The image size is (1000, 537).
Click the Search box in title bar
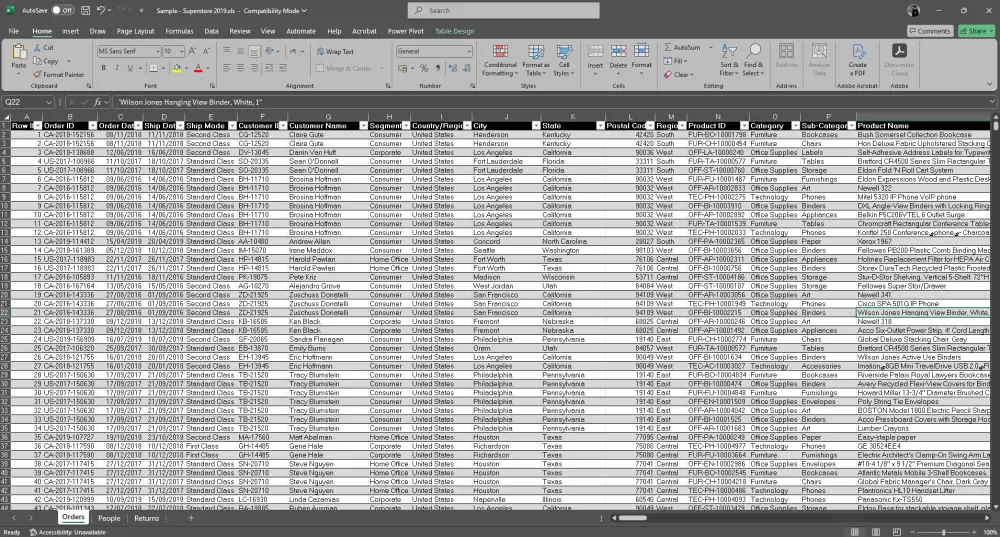coord(503,10)
